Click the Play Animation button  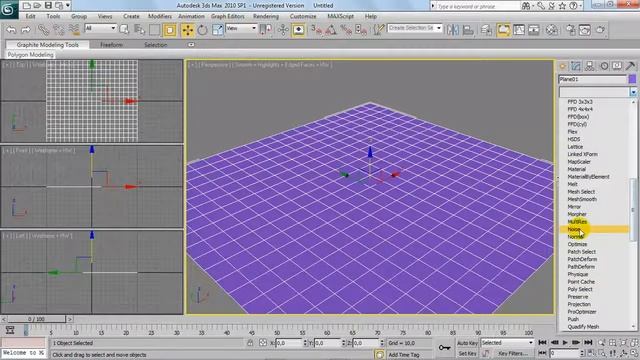point(565,343)
